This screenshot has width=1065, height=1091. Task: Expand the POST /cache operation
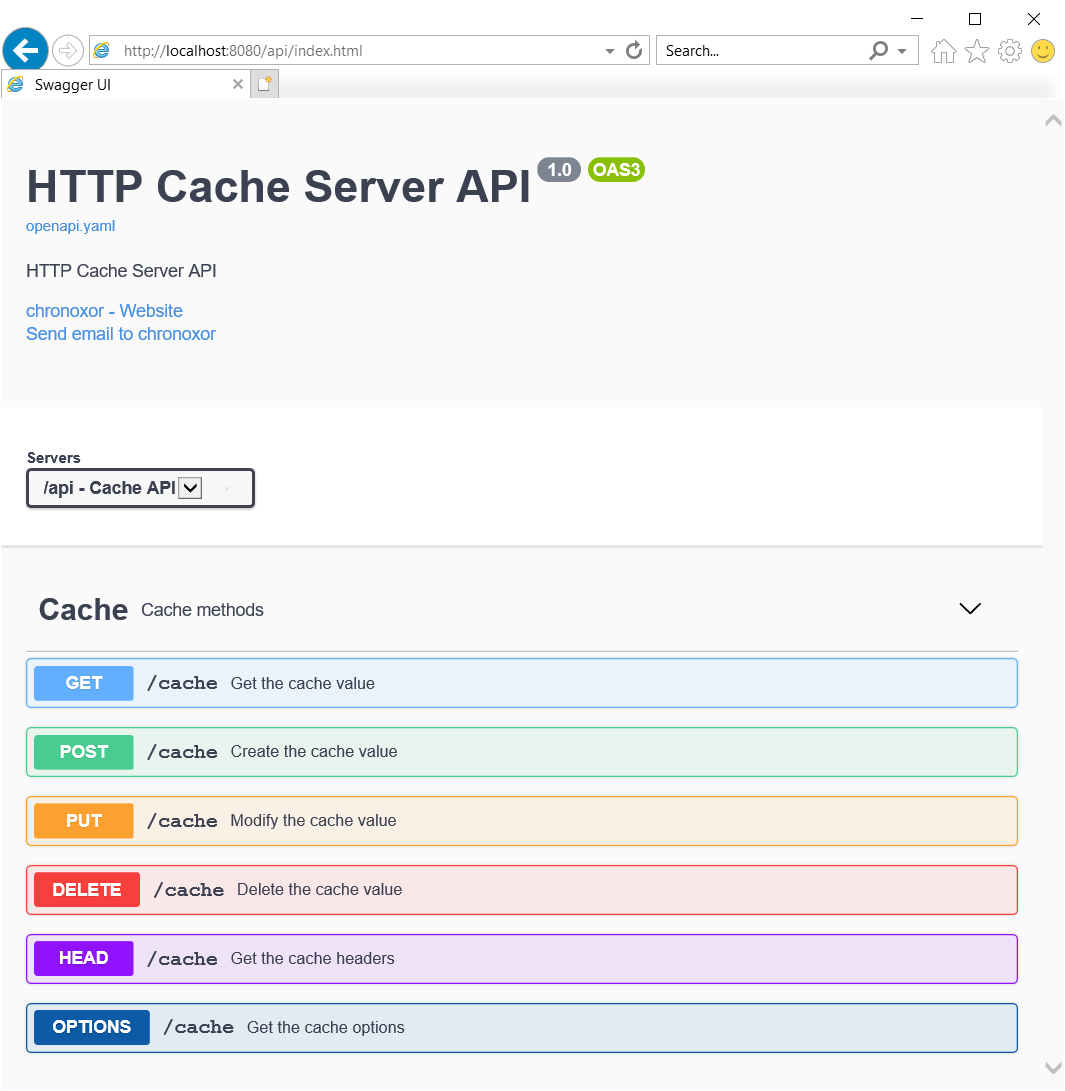522,752
